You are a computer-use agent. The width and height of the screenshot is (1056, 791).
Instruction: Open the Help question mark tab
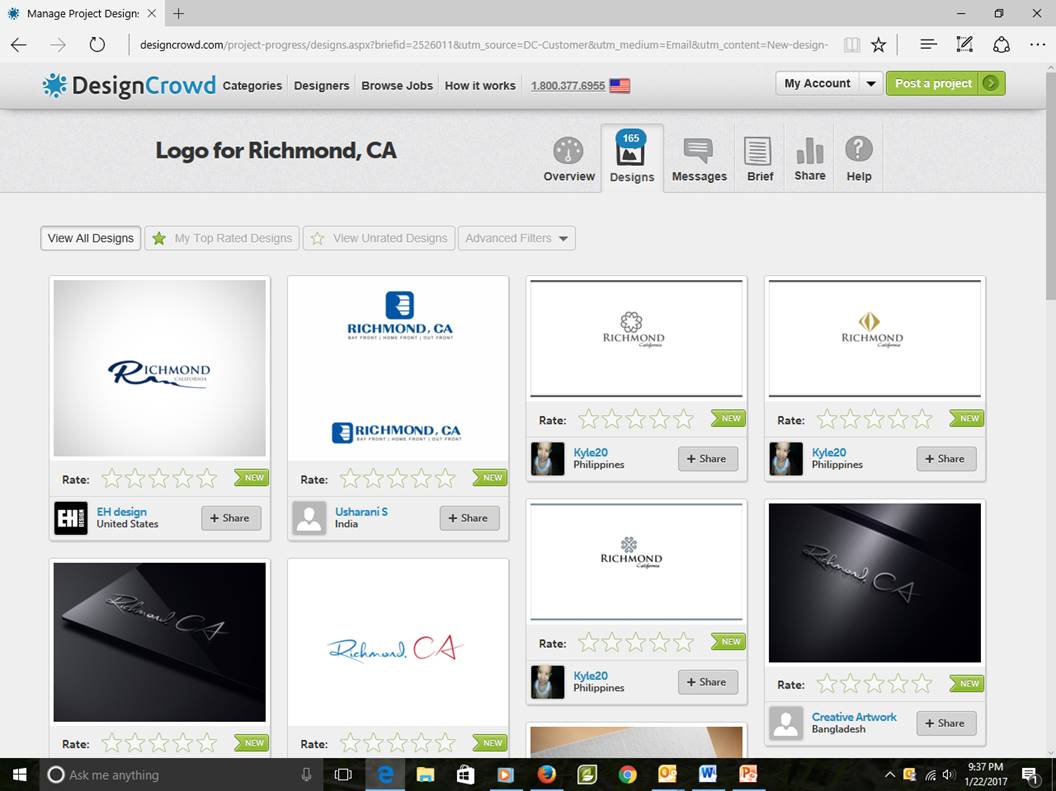859,160
